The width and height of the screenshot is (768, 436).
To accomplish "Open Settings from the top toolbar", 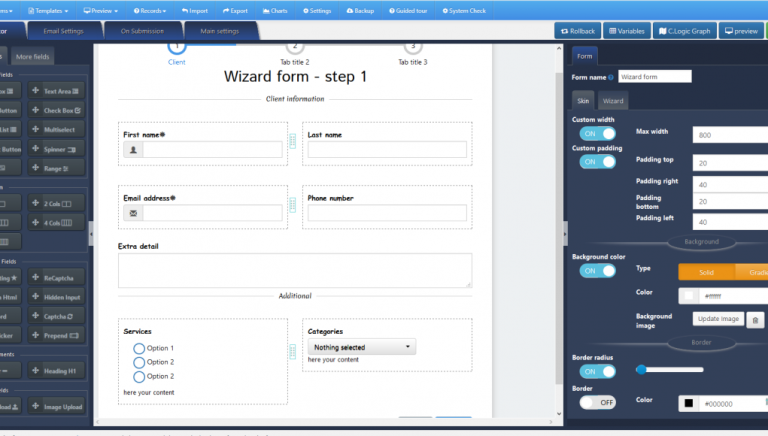I will (317, 10).
